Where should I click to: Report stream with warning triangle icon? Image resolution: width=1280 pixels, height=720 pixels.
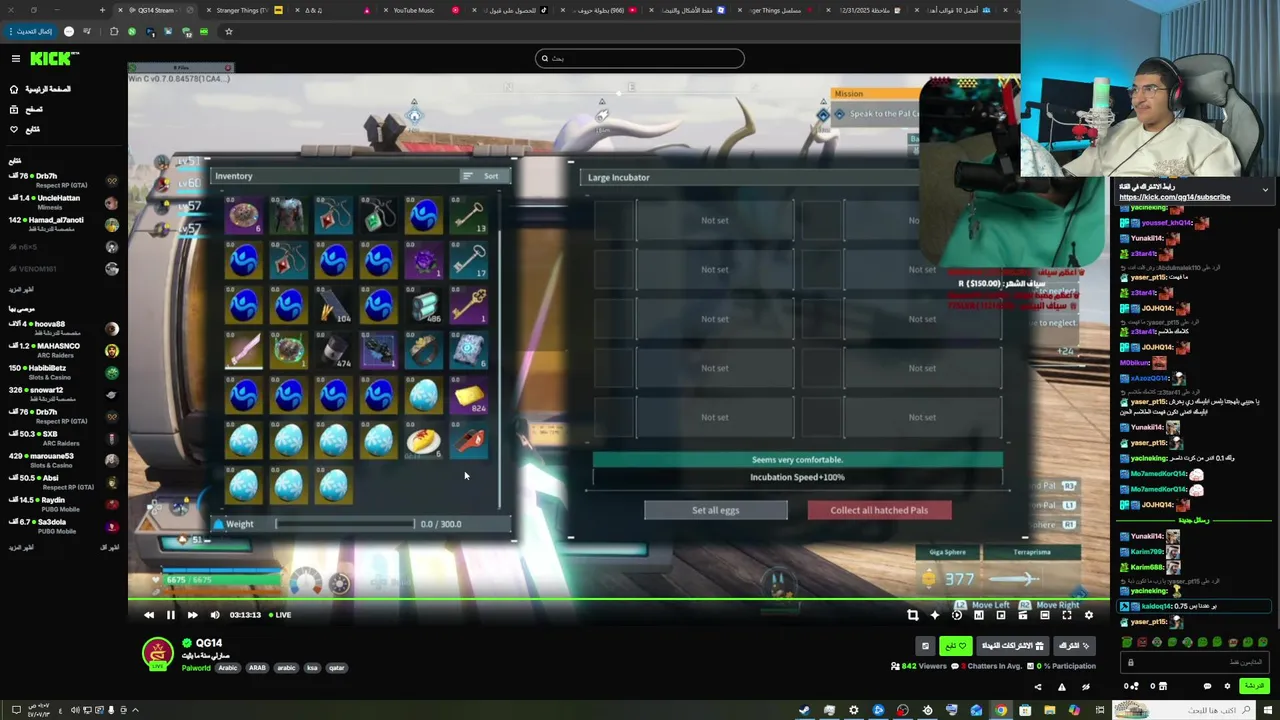click(1061, 687)
